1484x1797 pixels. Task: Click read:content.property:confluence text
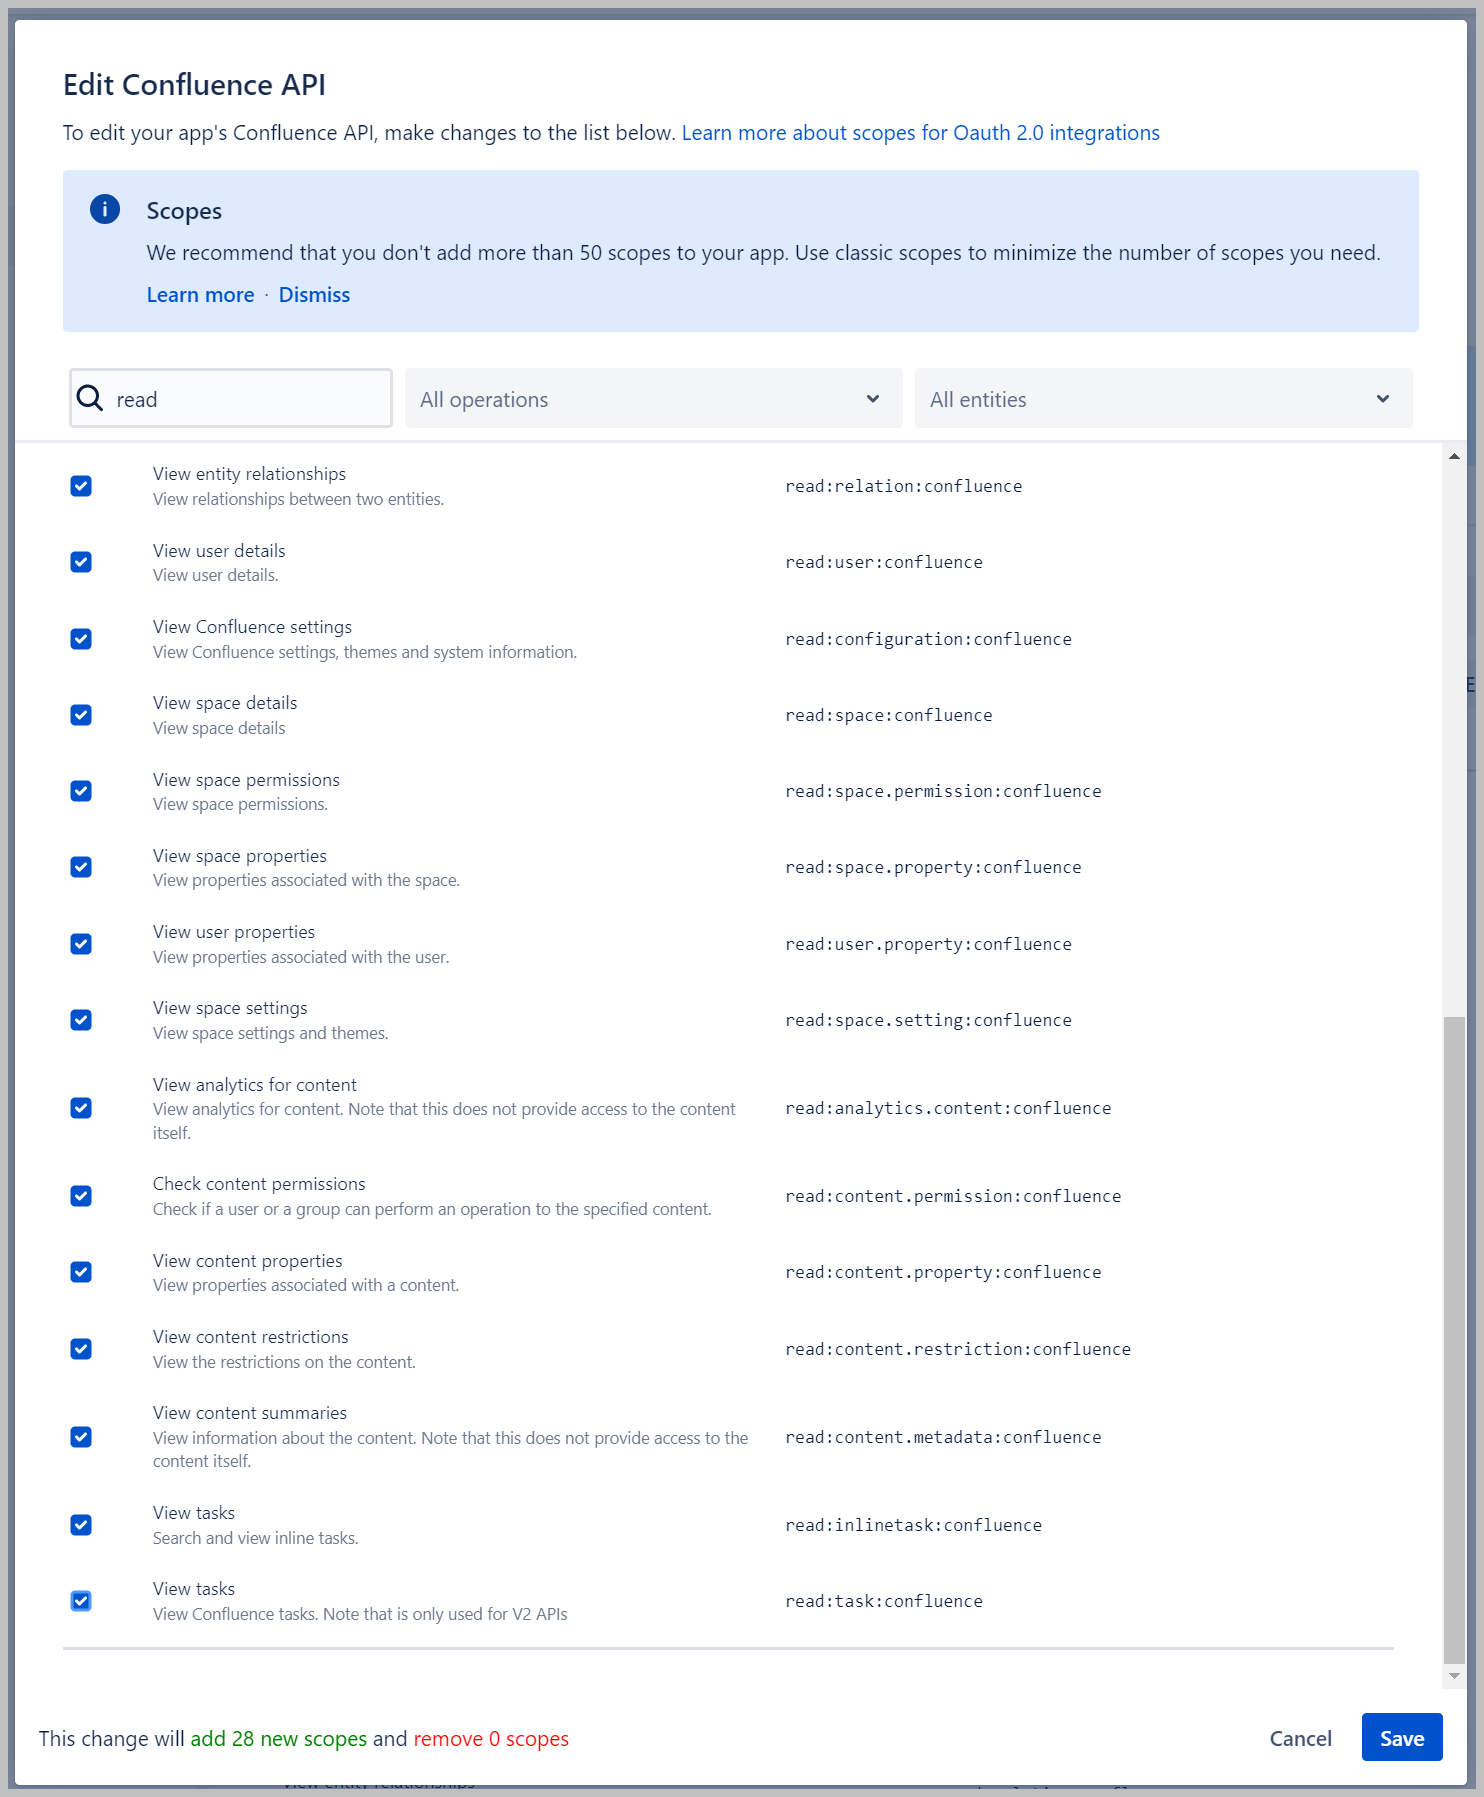[x=943, y=1272]
